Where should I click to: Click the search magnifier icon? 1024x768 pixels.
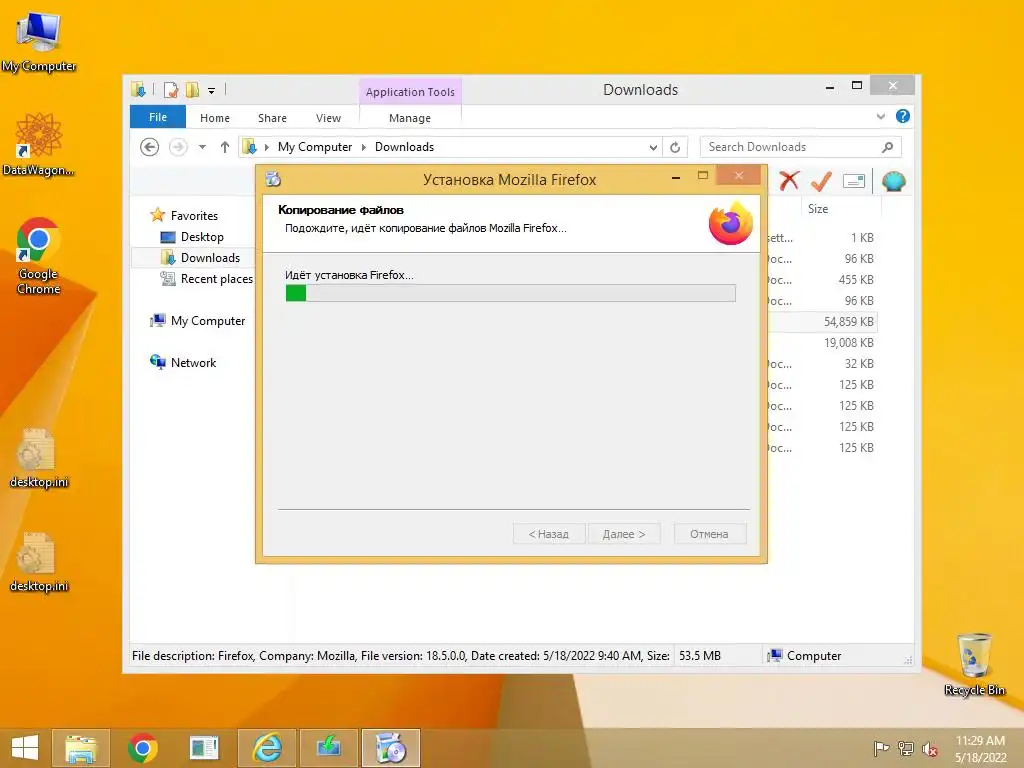(x=887, y=147)
